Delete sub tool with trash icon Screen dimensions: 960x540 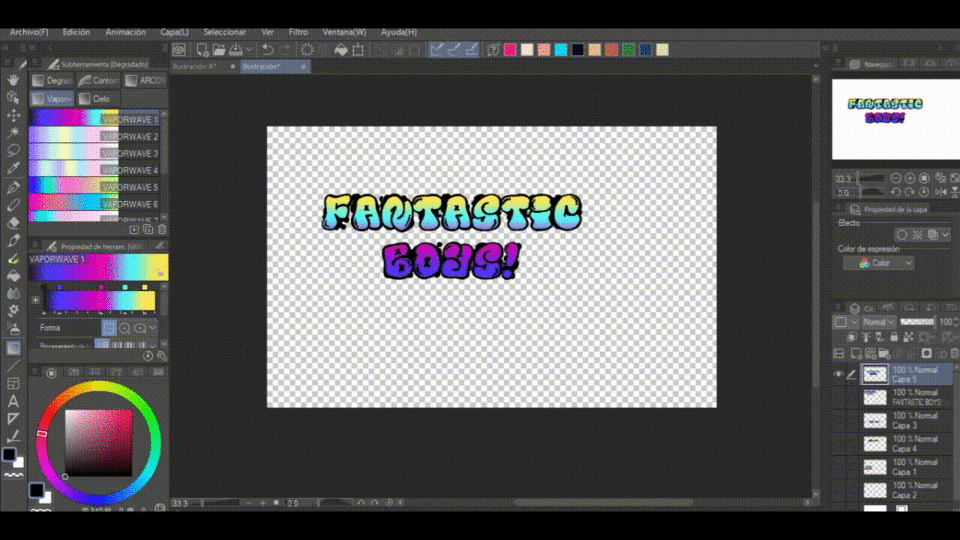162,229
